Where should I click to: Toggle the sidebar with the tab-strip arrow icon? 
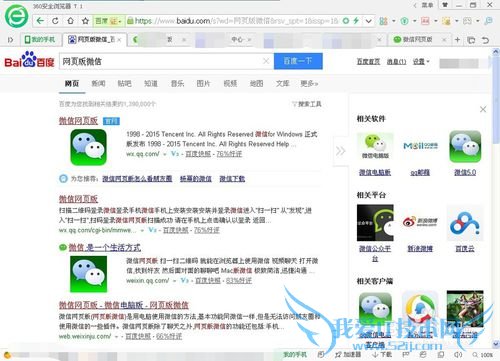(x=10, y=40)
